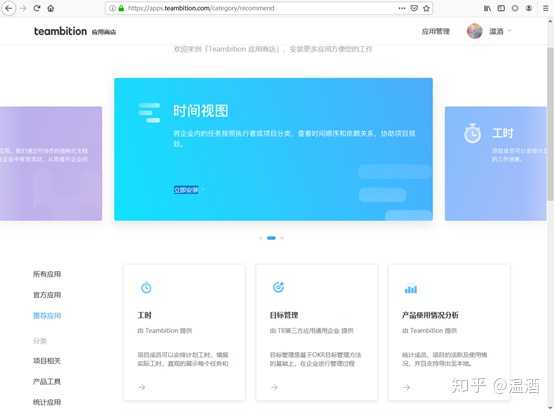Select the active middle carousel dot
554x409 pixels.
(271, 238)
